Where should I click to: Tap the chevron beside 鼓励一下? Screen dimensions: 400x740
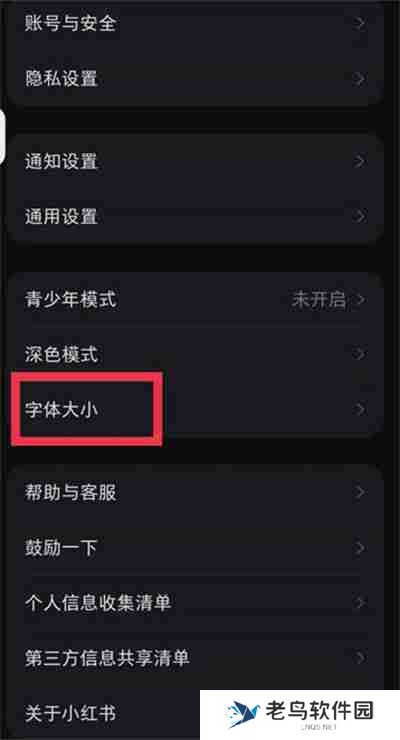click(x=360, y=547)
